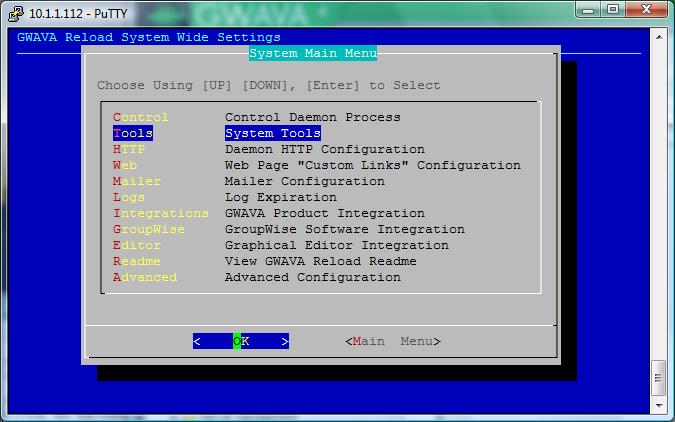Select the Mailer menu entry
Image resolution: width=675 pixels, height=422 pixels.
click(x=136, y=181)
